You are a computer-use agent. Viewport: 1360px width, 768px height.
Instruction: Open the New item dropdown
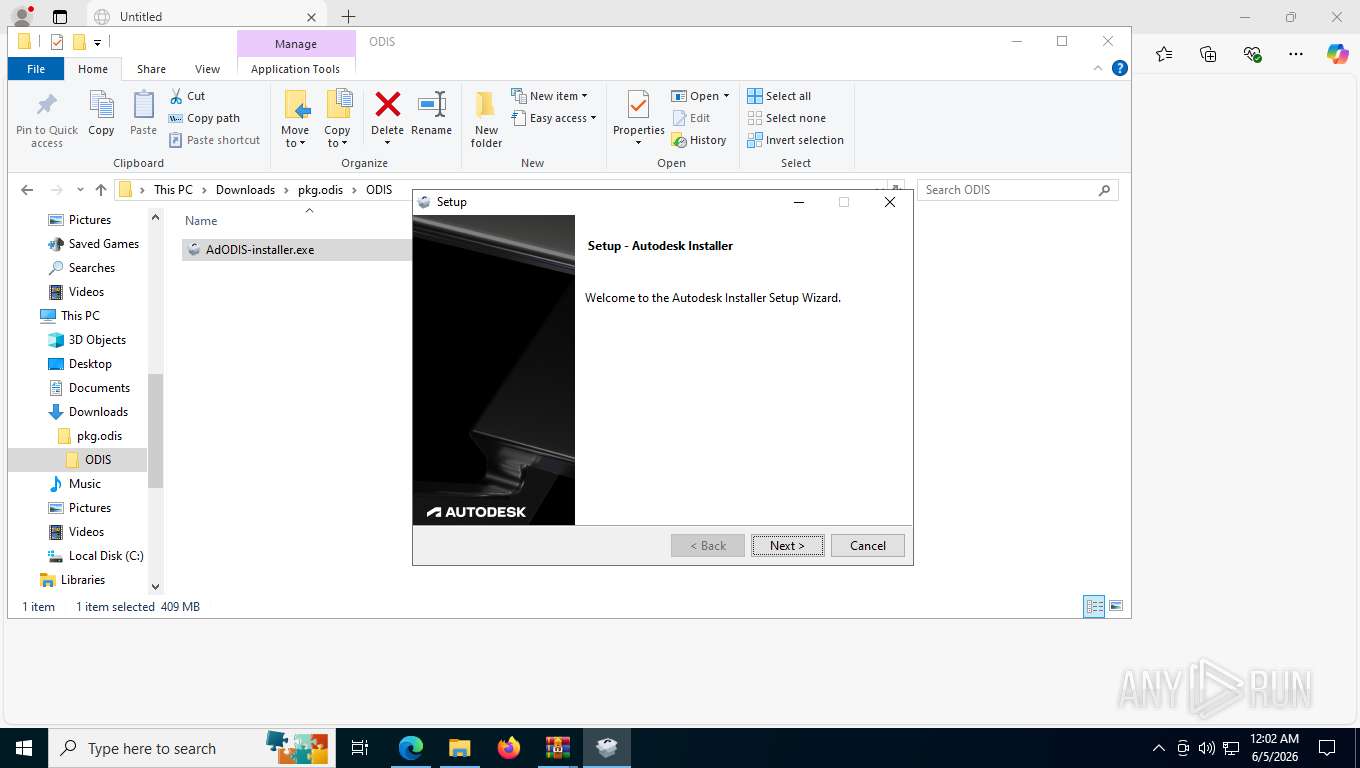(x=549, y=96)
